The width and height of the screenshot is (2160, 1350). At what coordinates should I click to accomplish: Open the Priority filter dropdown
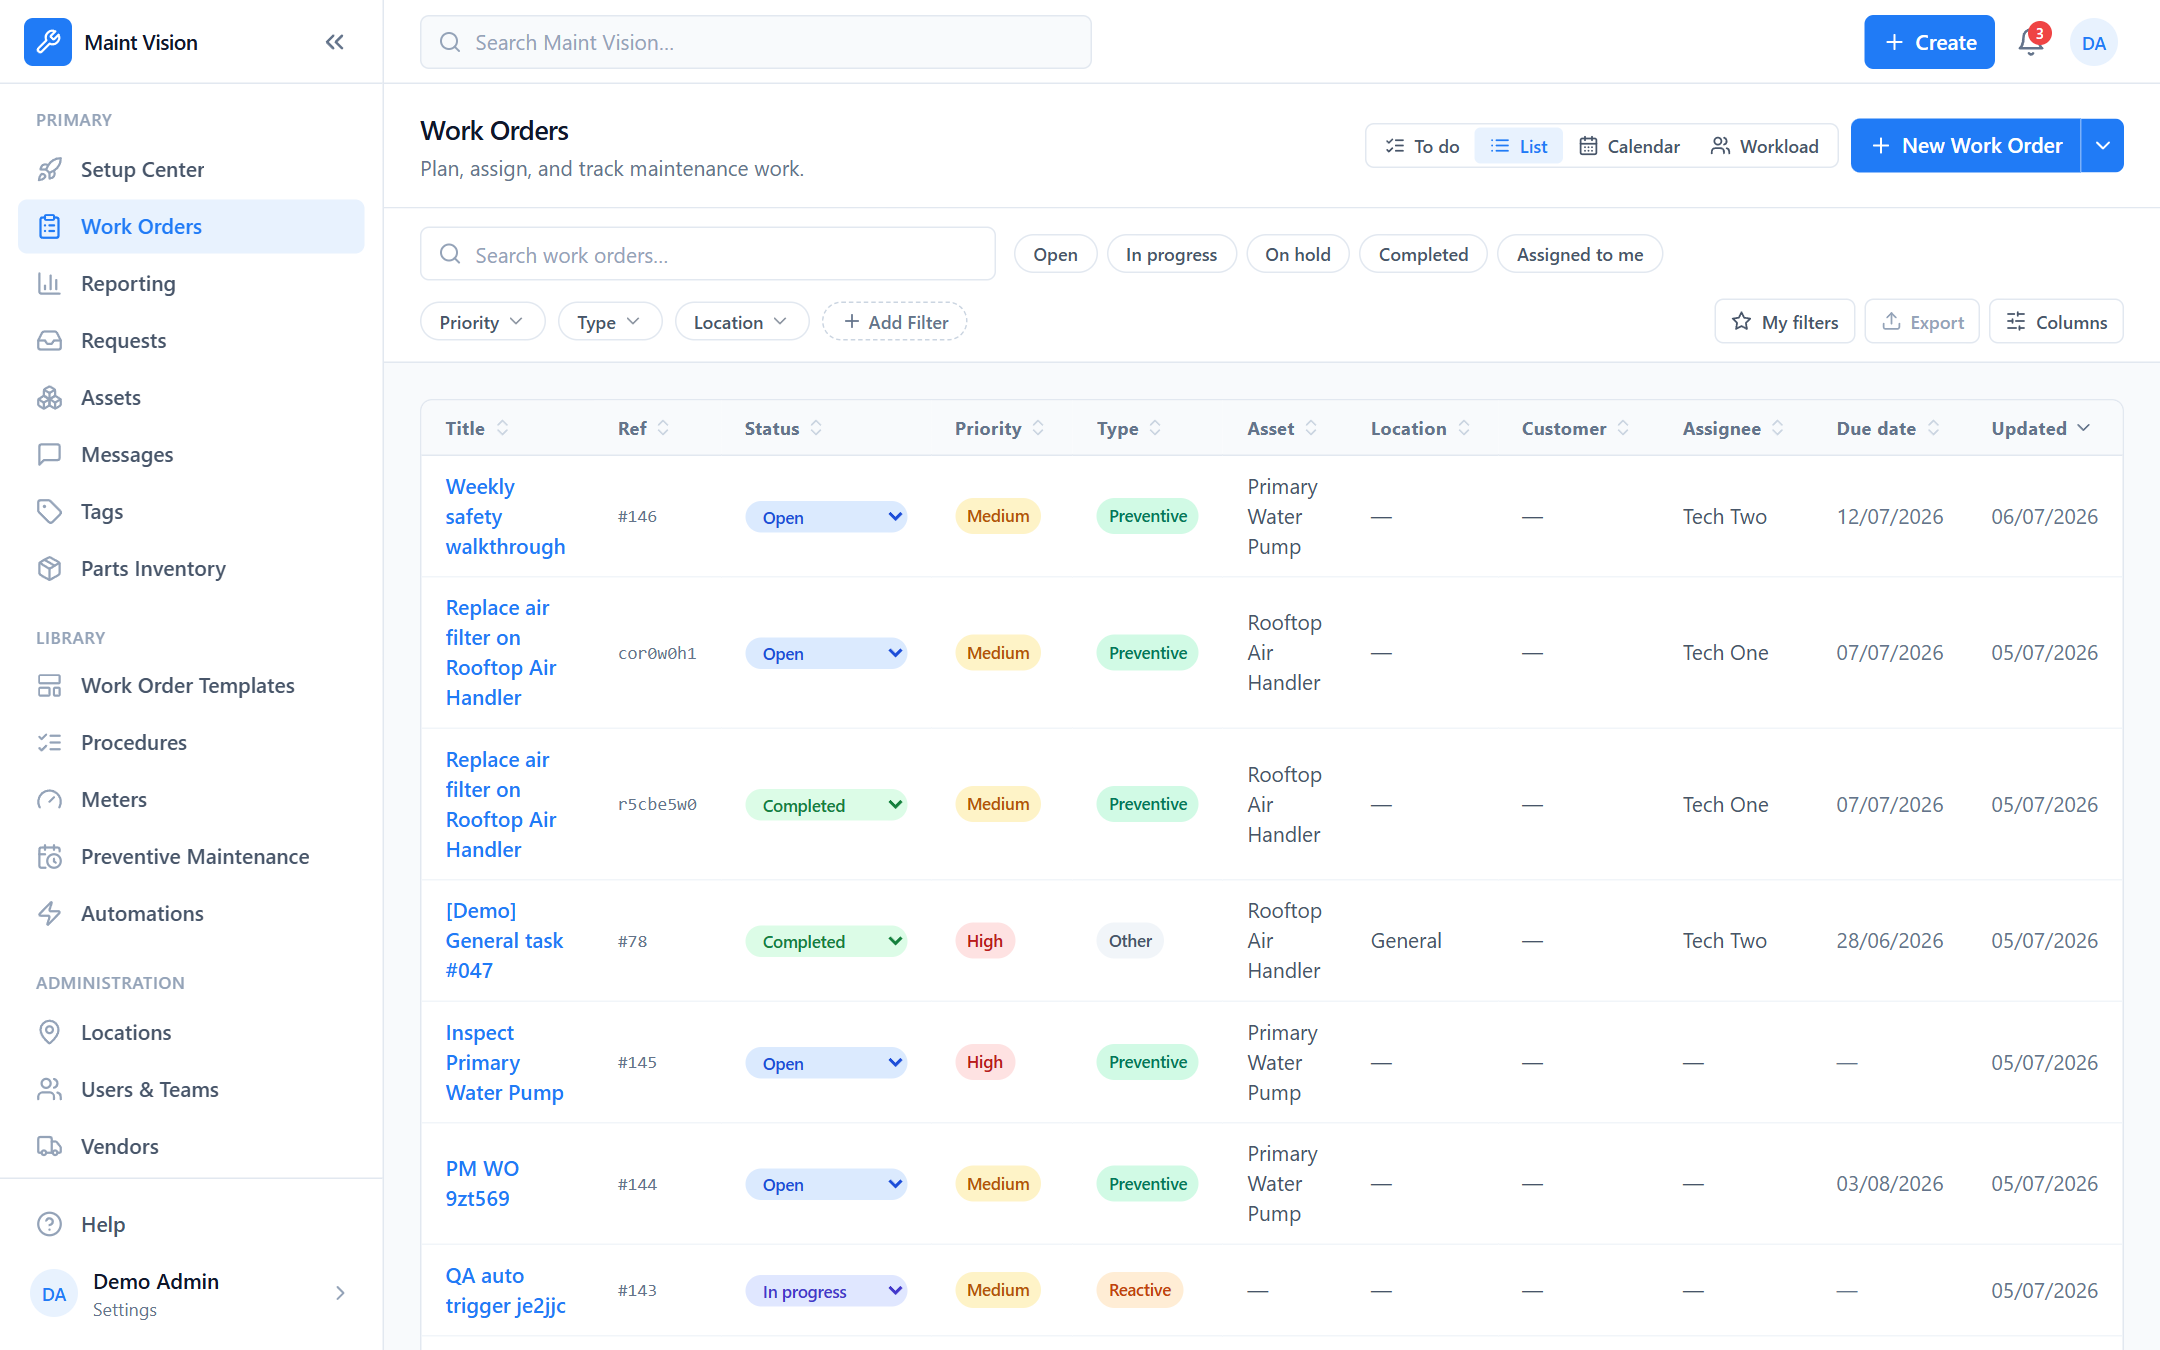click(482, 322)
